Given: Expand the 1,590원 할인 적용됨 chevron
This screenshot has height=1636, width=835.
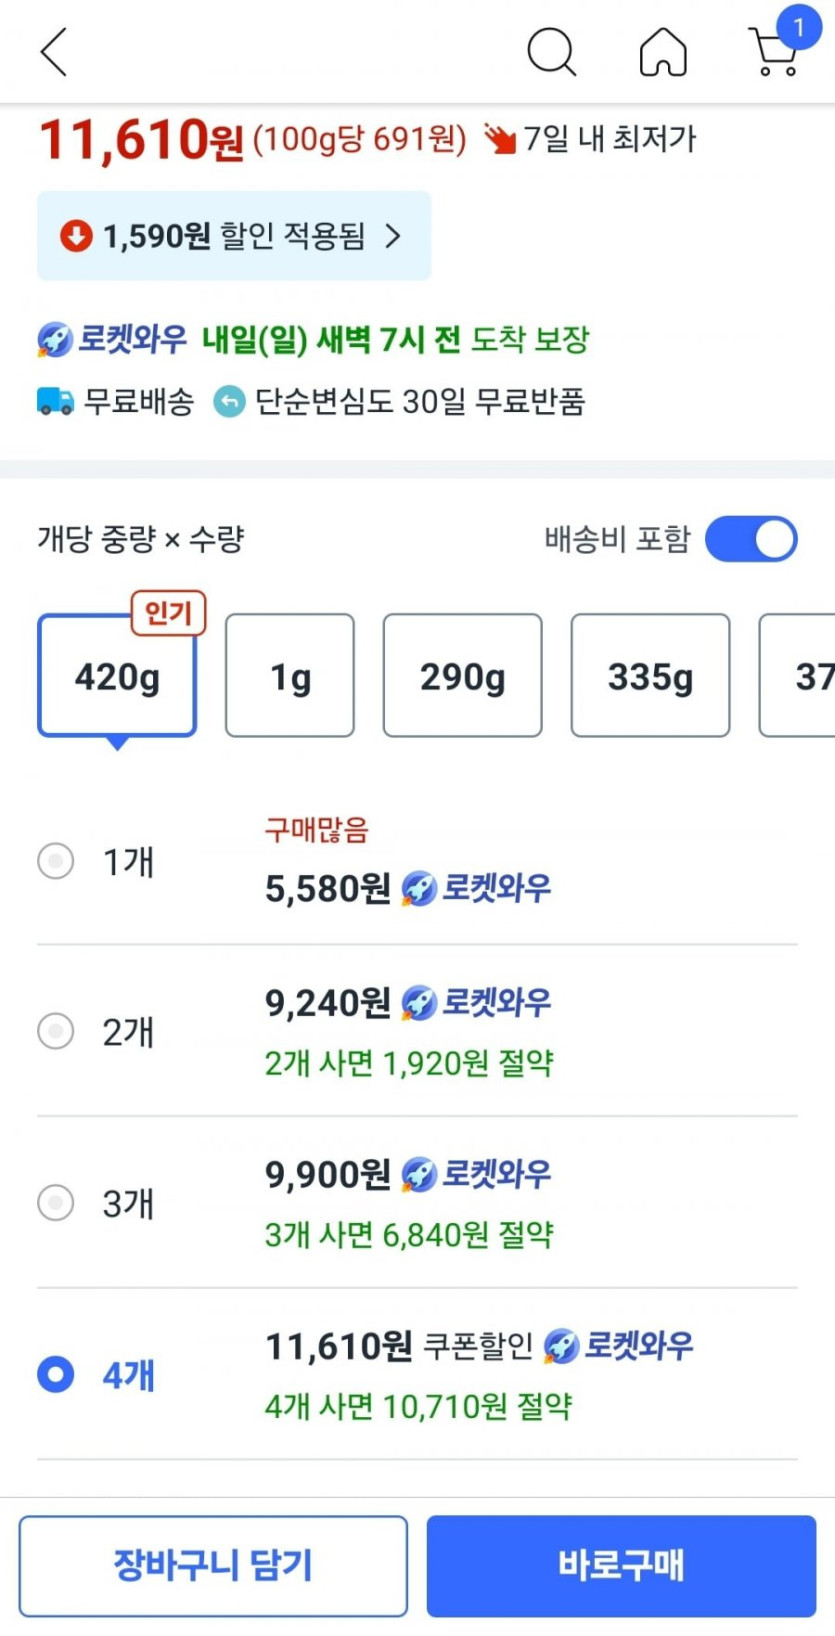Looking at the screenshot, I should coord(393,236).
